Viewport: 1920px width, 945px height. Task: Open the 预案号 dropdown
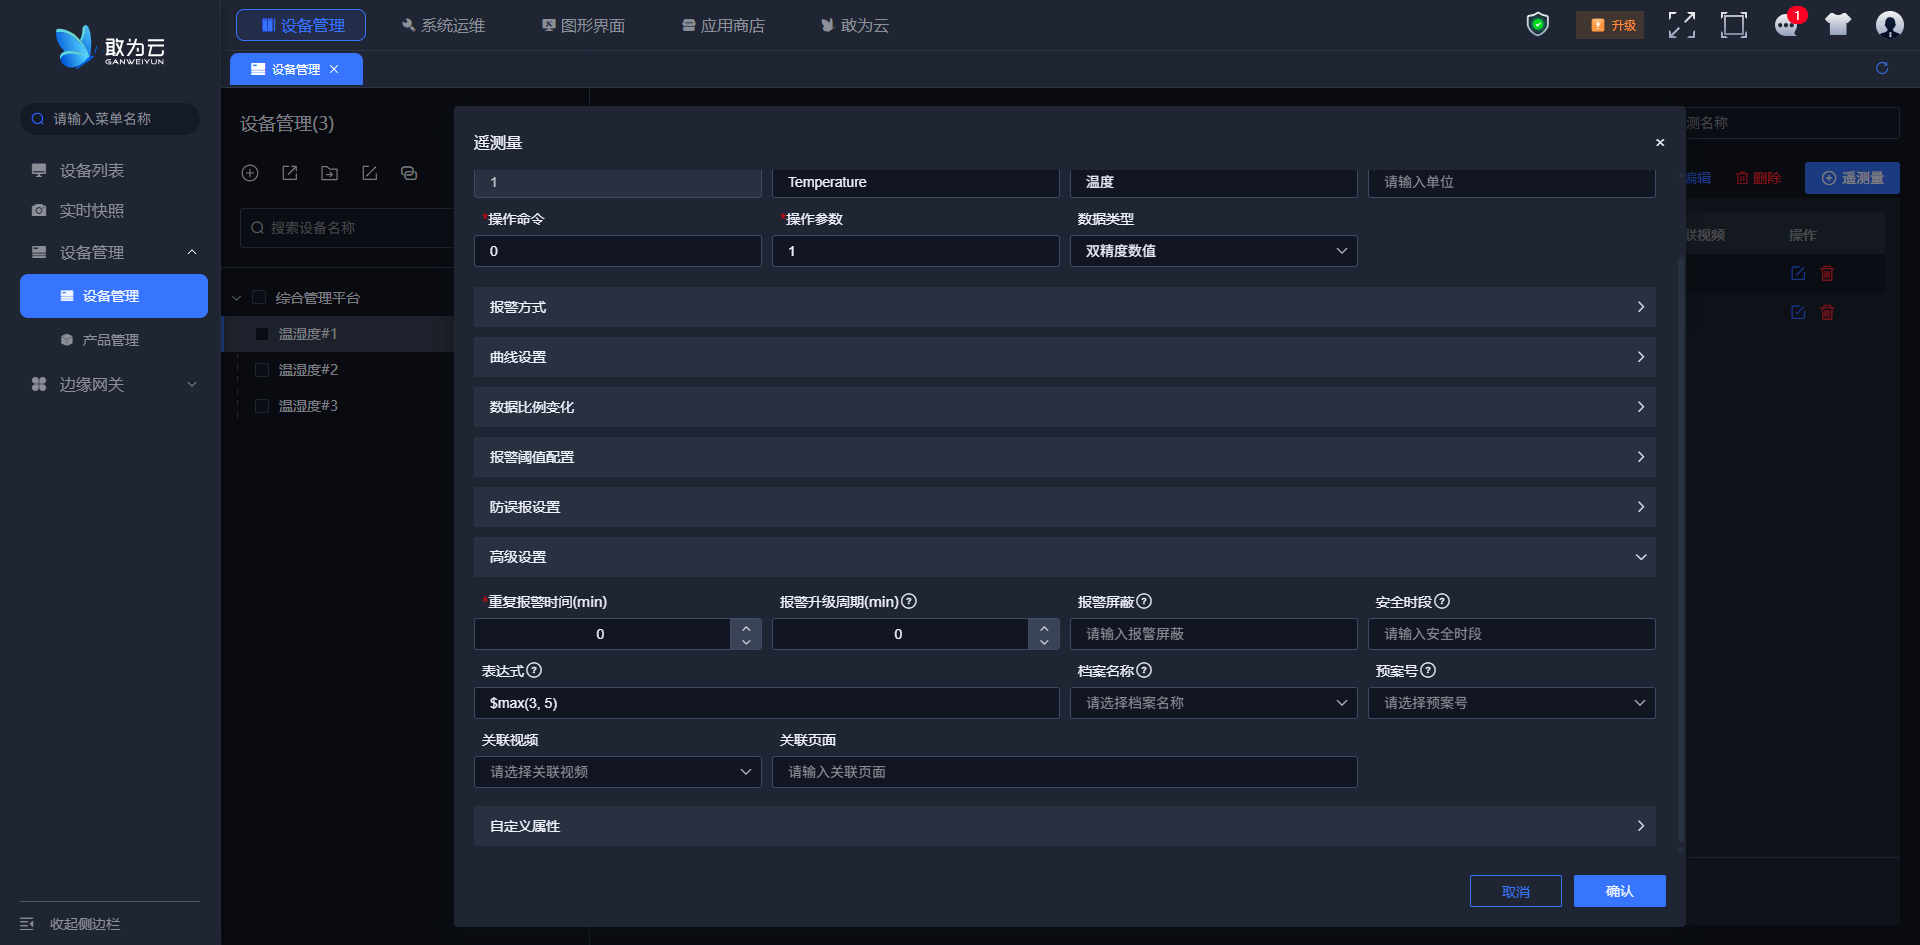(x=1511, y=703)
